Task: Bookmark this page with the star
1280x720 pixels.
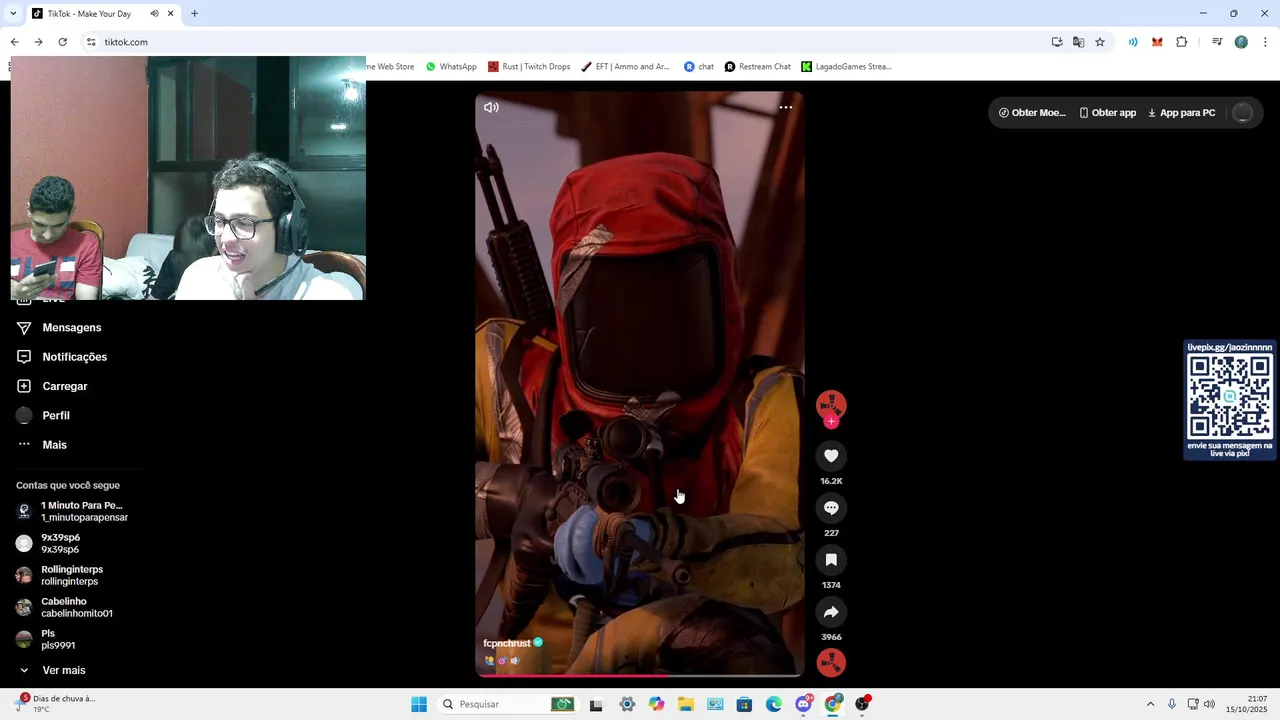Action: tap(1100, 42)
